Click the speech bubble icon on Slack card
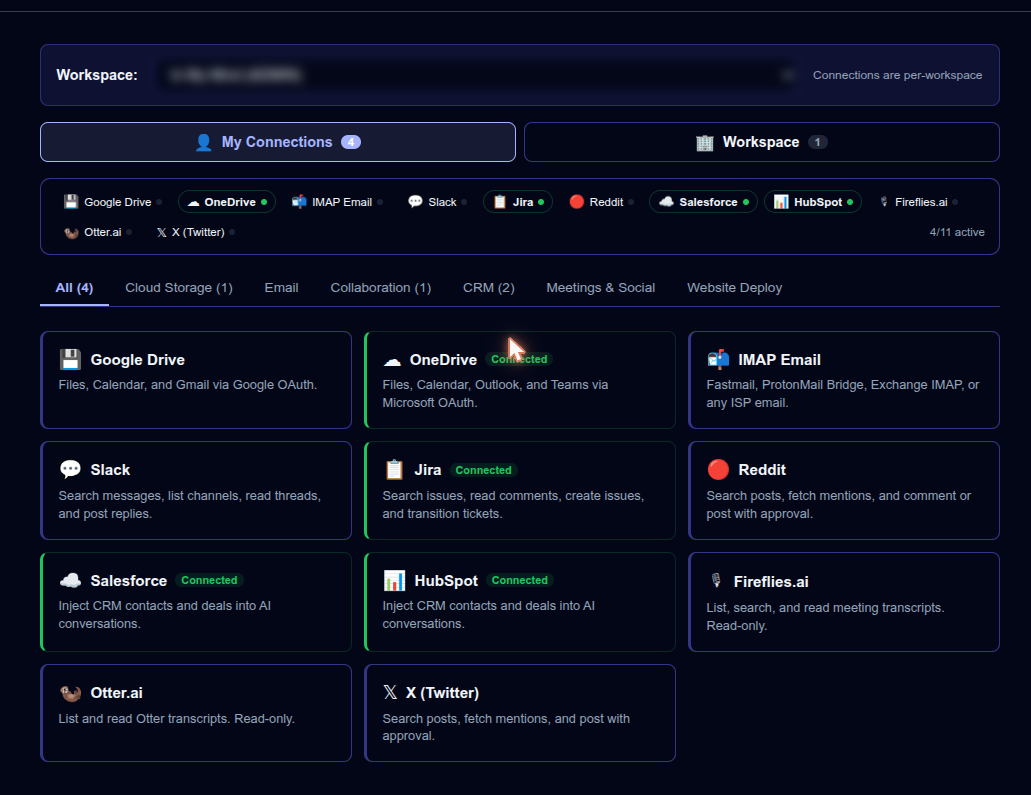Image resolution: width=1031 pixels, height=795 pixels. point(70,469)
